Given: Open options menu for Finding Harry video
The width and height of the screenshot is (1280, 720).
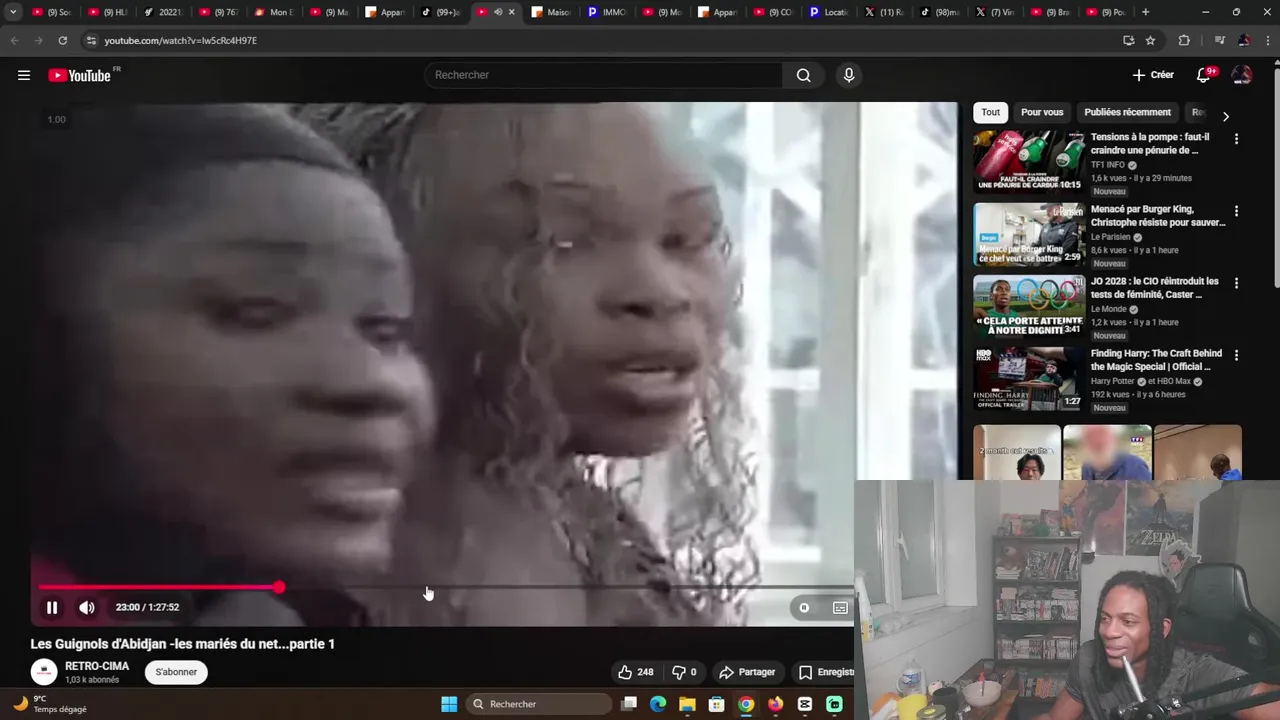Looking at the screenshot, I should tap(1236, 355).
